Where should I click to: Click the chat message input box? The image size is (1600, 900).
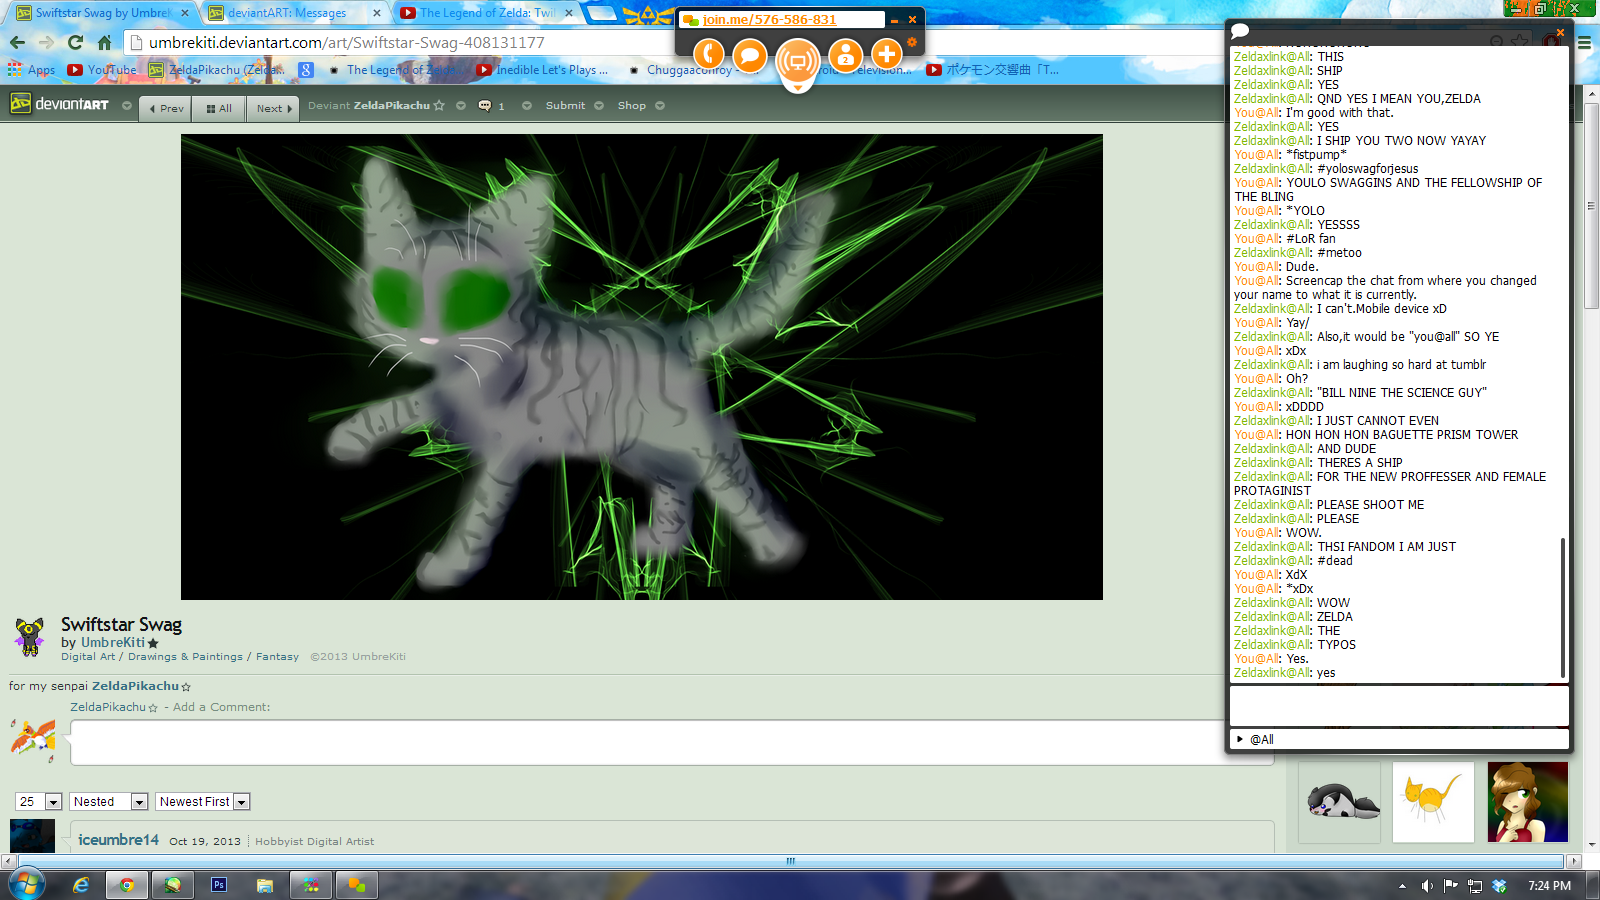pyautogui.click(x=1398, y=706)
